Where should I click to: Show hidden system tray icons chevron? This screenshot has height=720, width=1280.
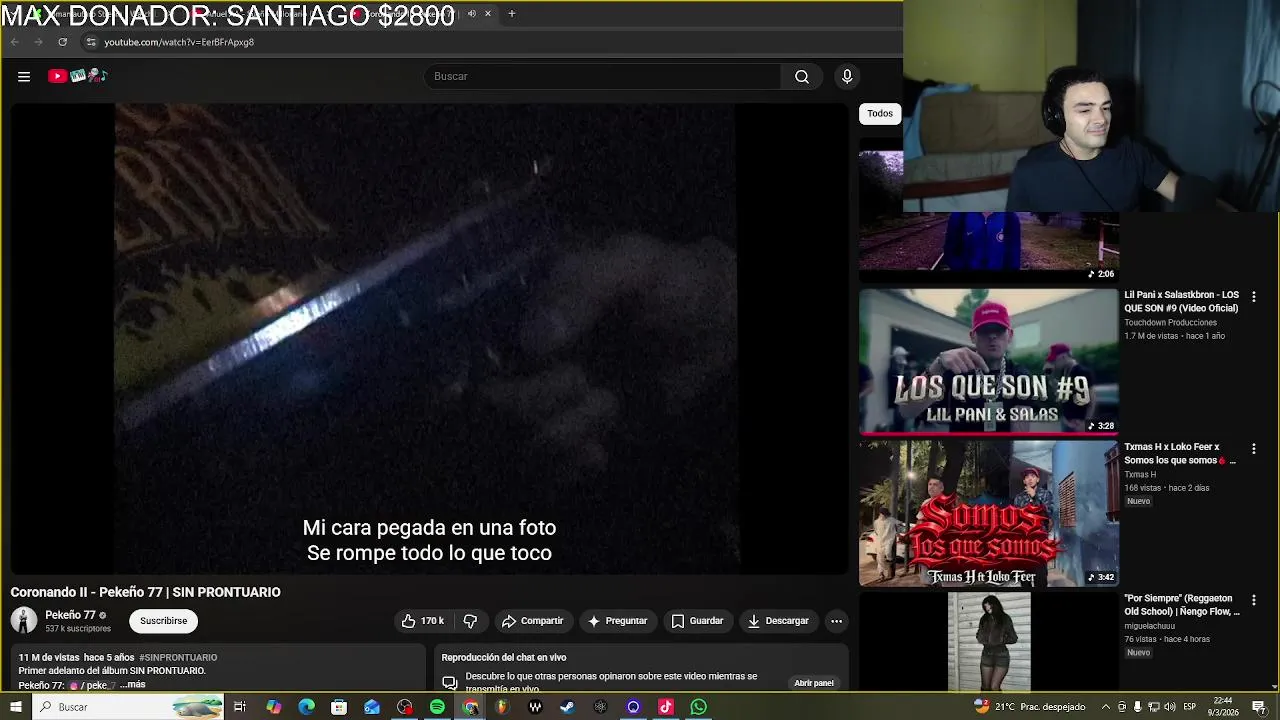coord(1106,707)
